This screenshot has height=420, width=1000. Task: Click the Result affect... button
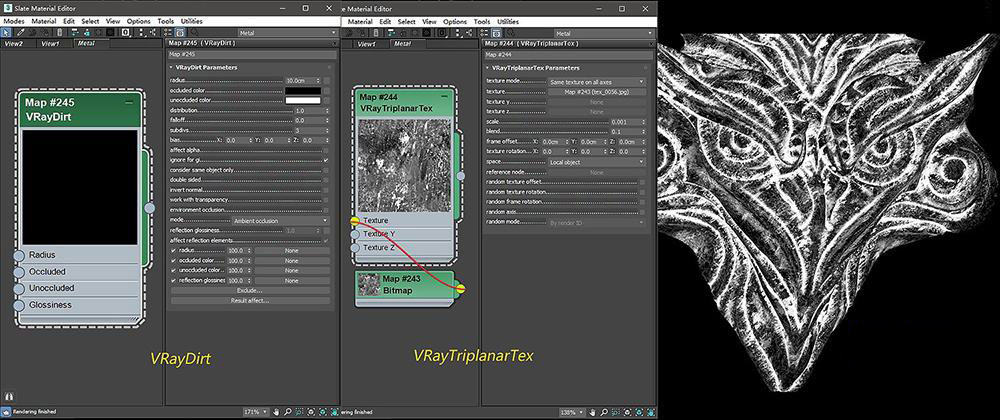click(x=250, y=300)
